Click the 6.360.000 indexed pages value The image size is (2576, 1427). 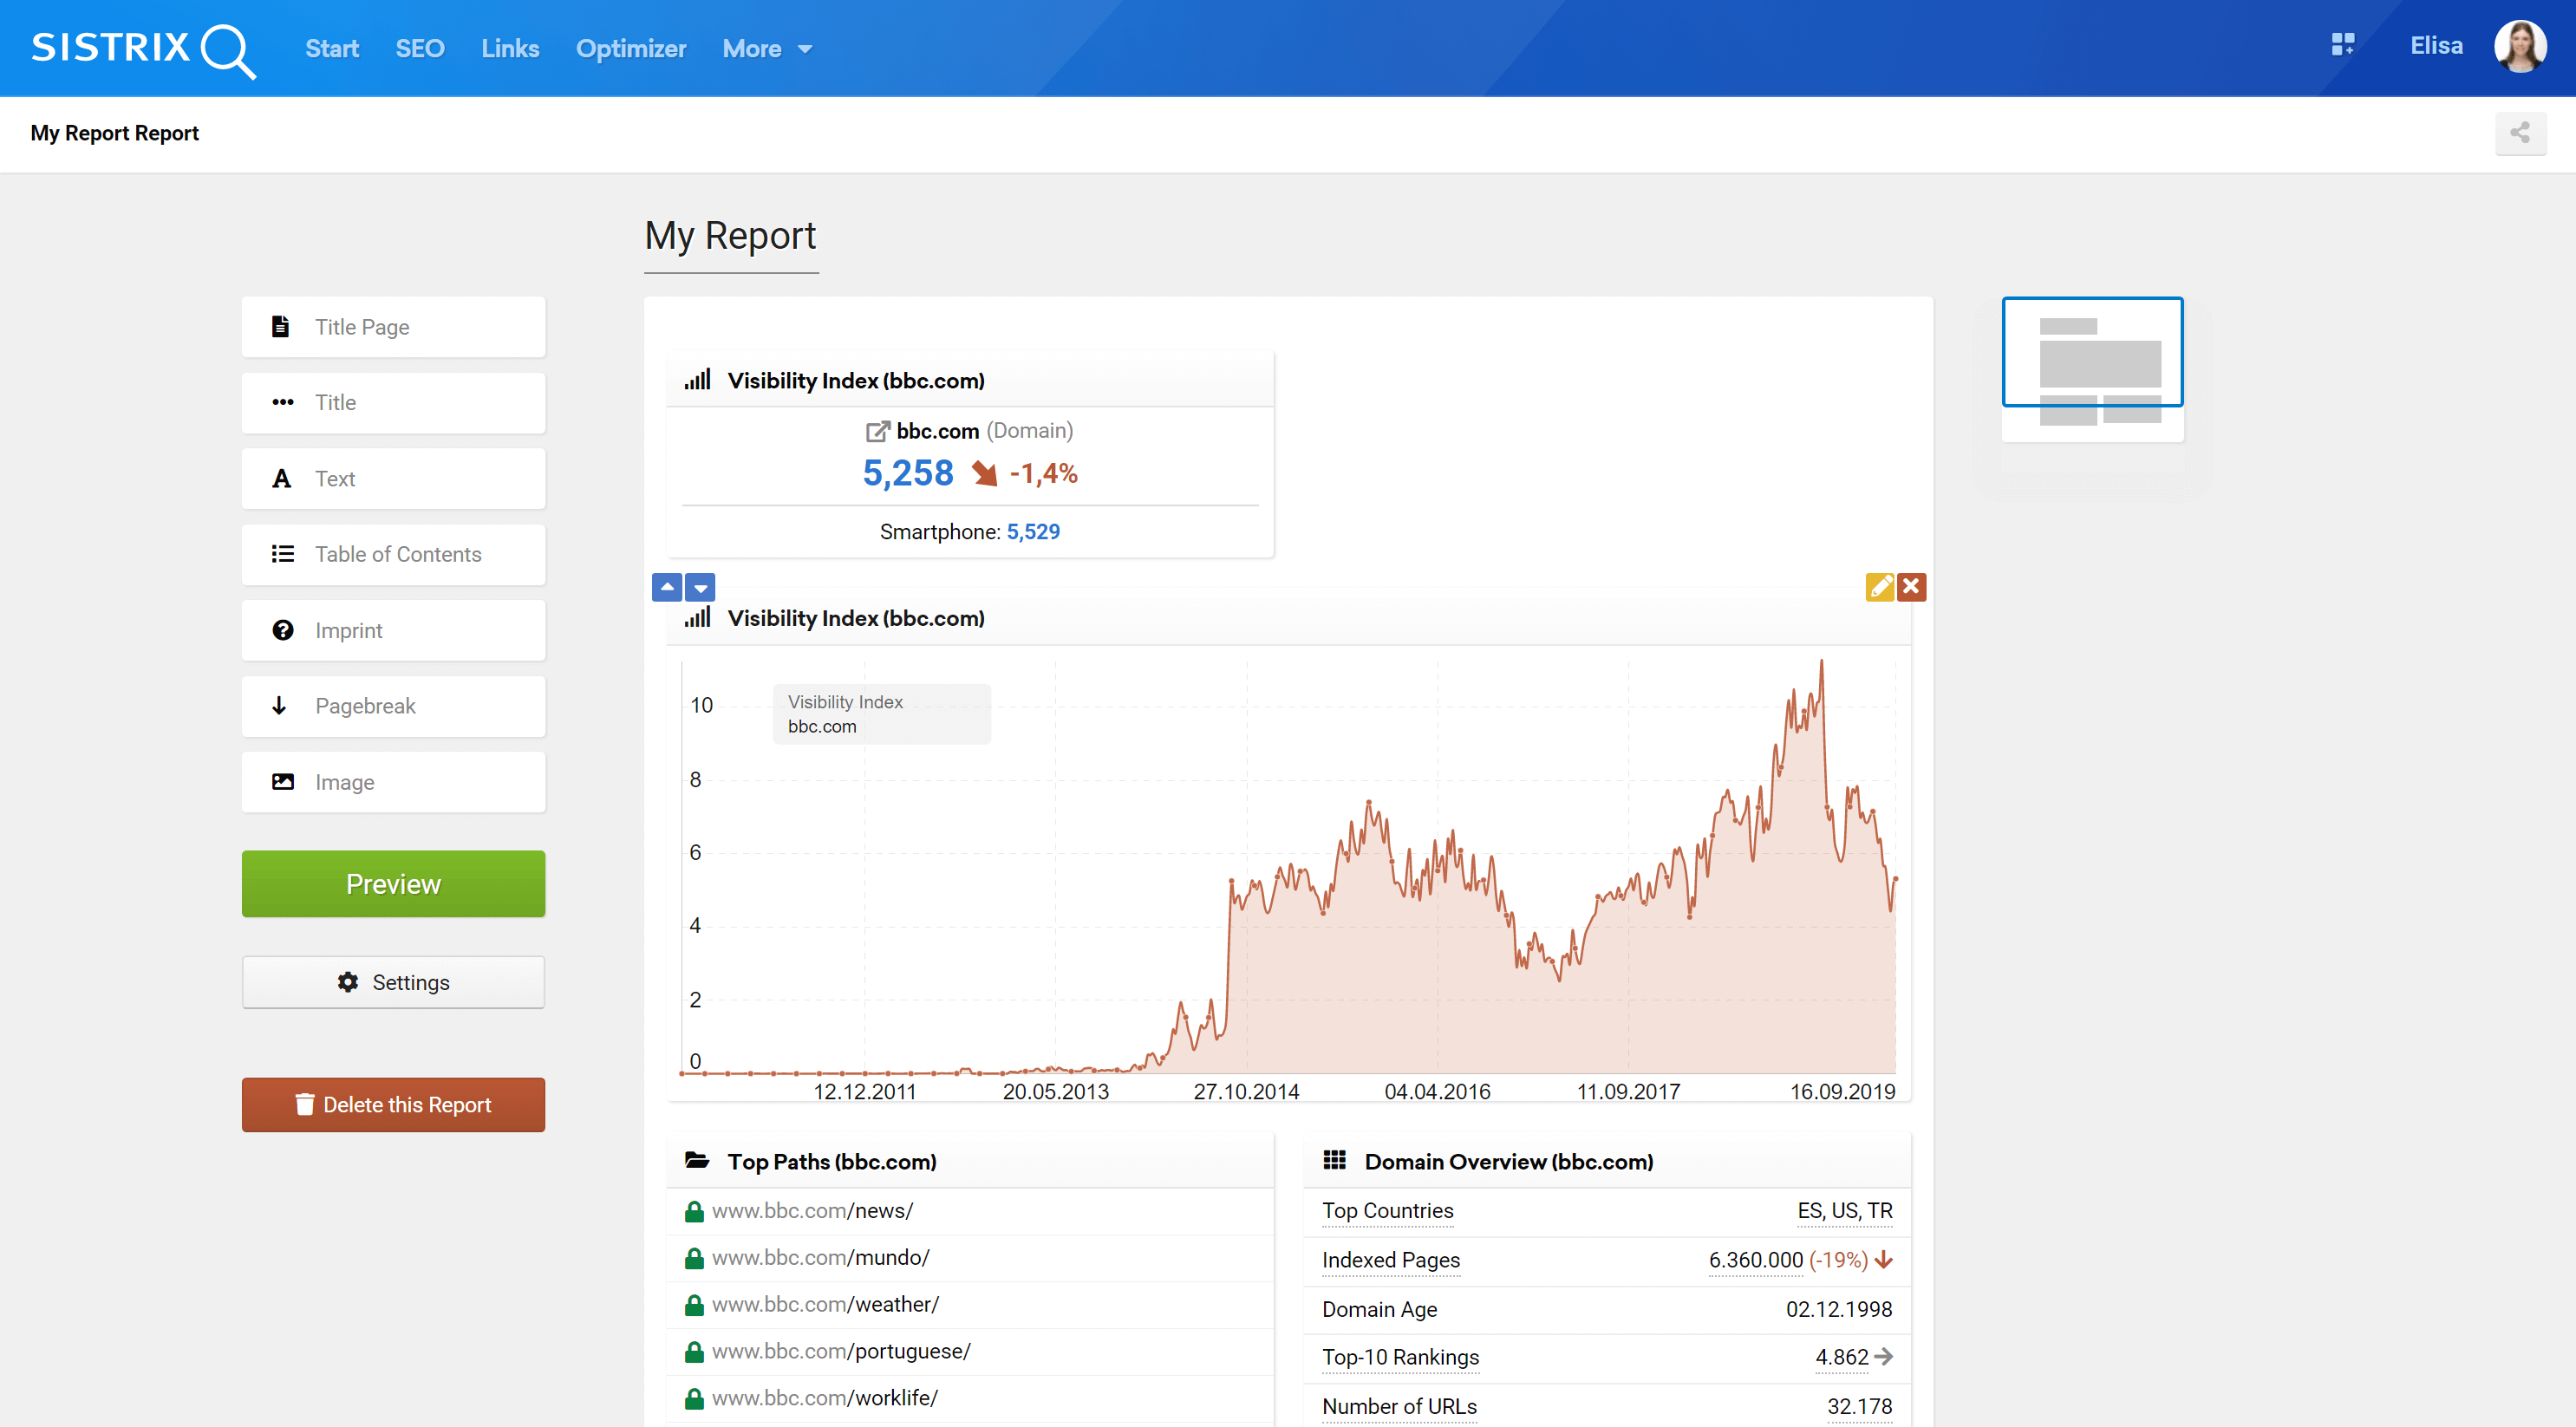(x=1755, y=1260)
